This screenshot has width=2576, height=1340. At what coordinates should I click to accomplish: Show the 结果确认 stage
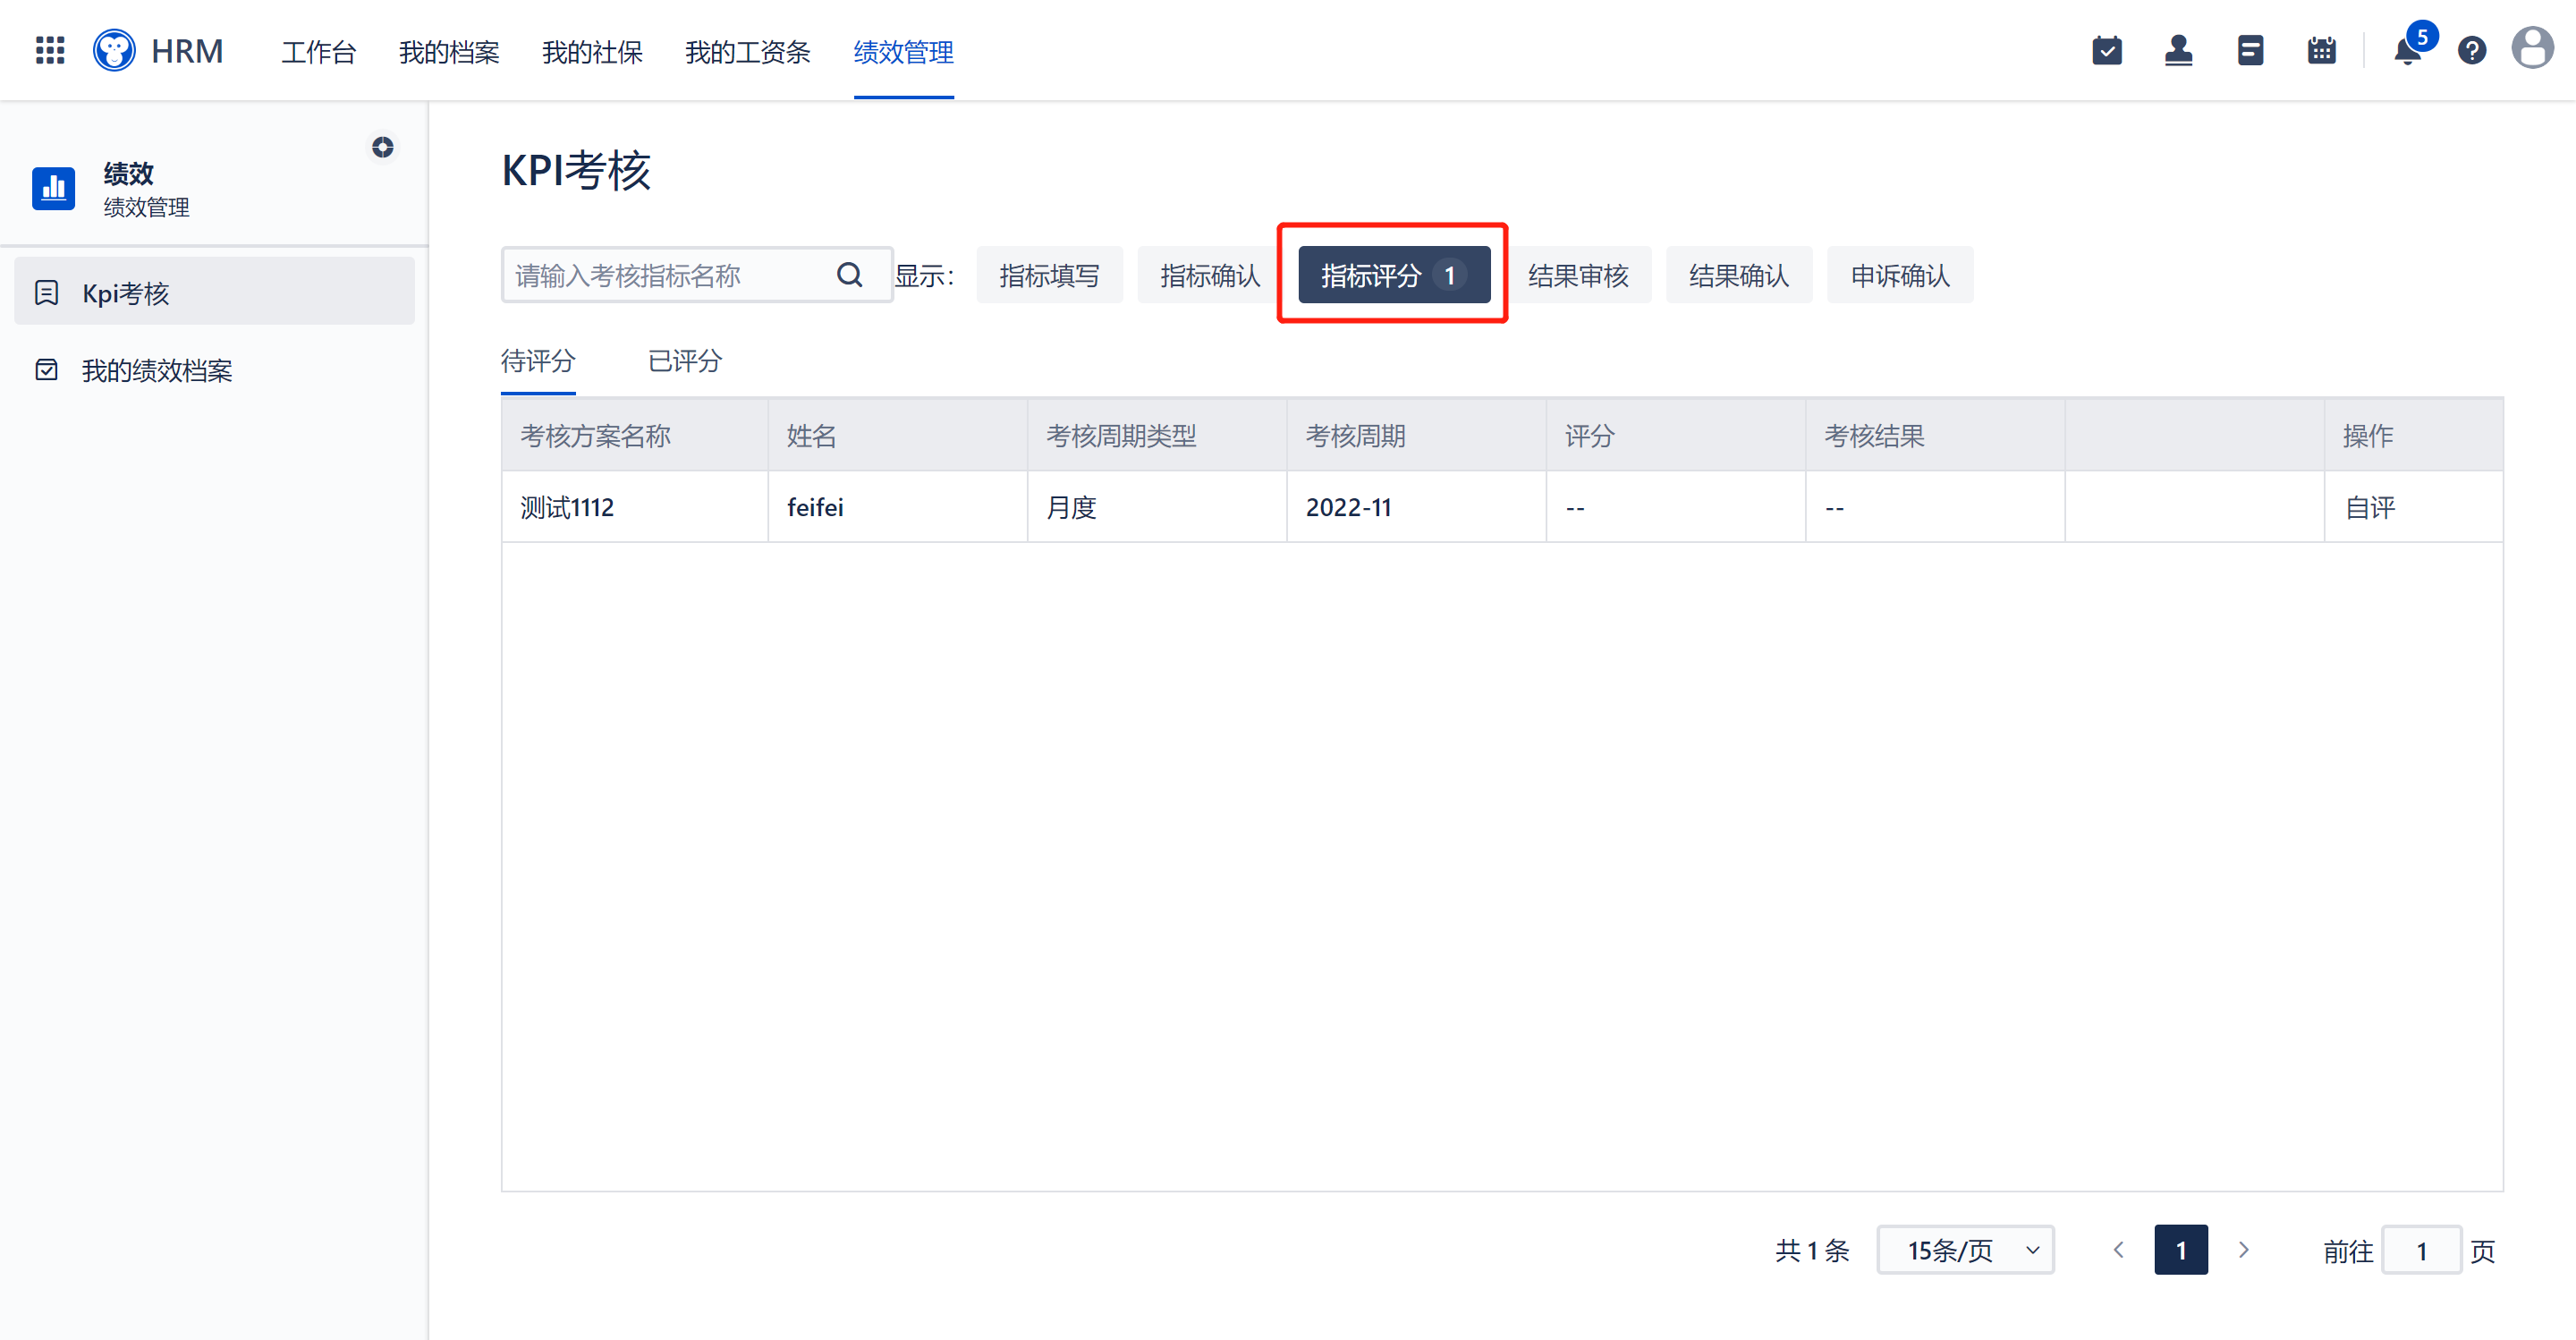pos(1739,275)
